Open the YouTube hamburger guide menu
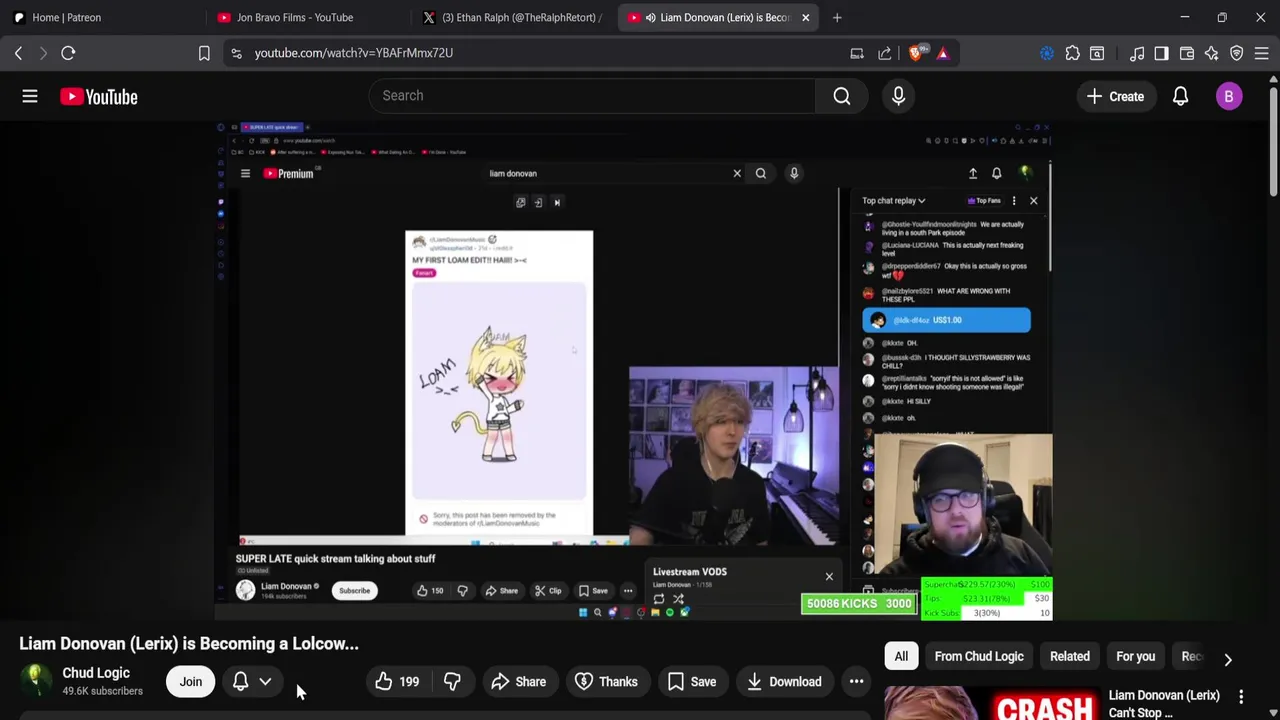The image size is (1280, 720). click(30, 96)
